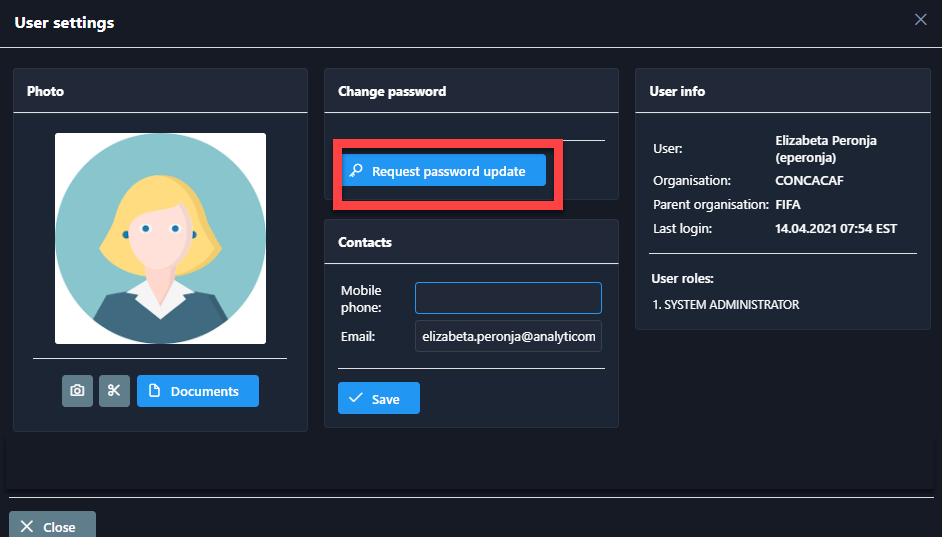Save the contact details
The width and height of the screenshot is (942, 537).
click(x=379, y=398)
